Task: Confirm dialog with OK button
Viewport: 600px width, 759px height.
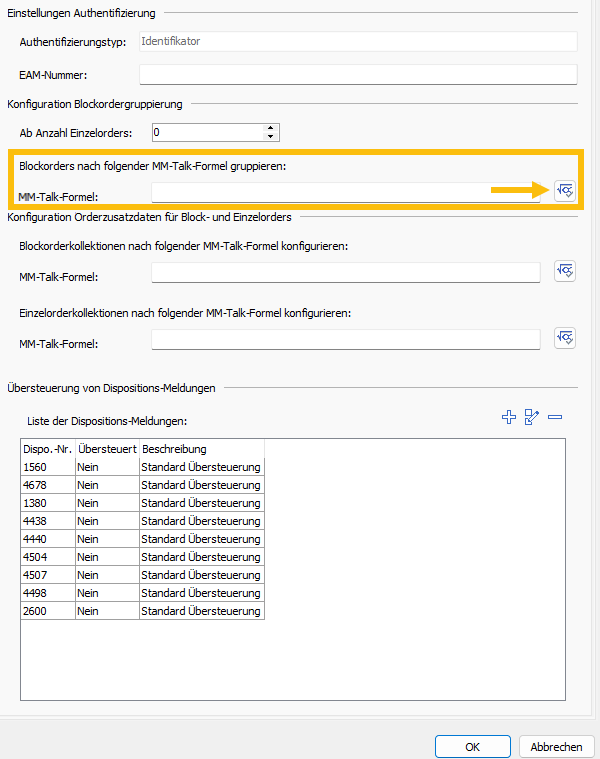Action: click(473, 746)
